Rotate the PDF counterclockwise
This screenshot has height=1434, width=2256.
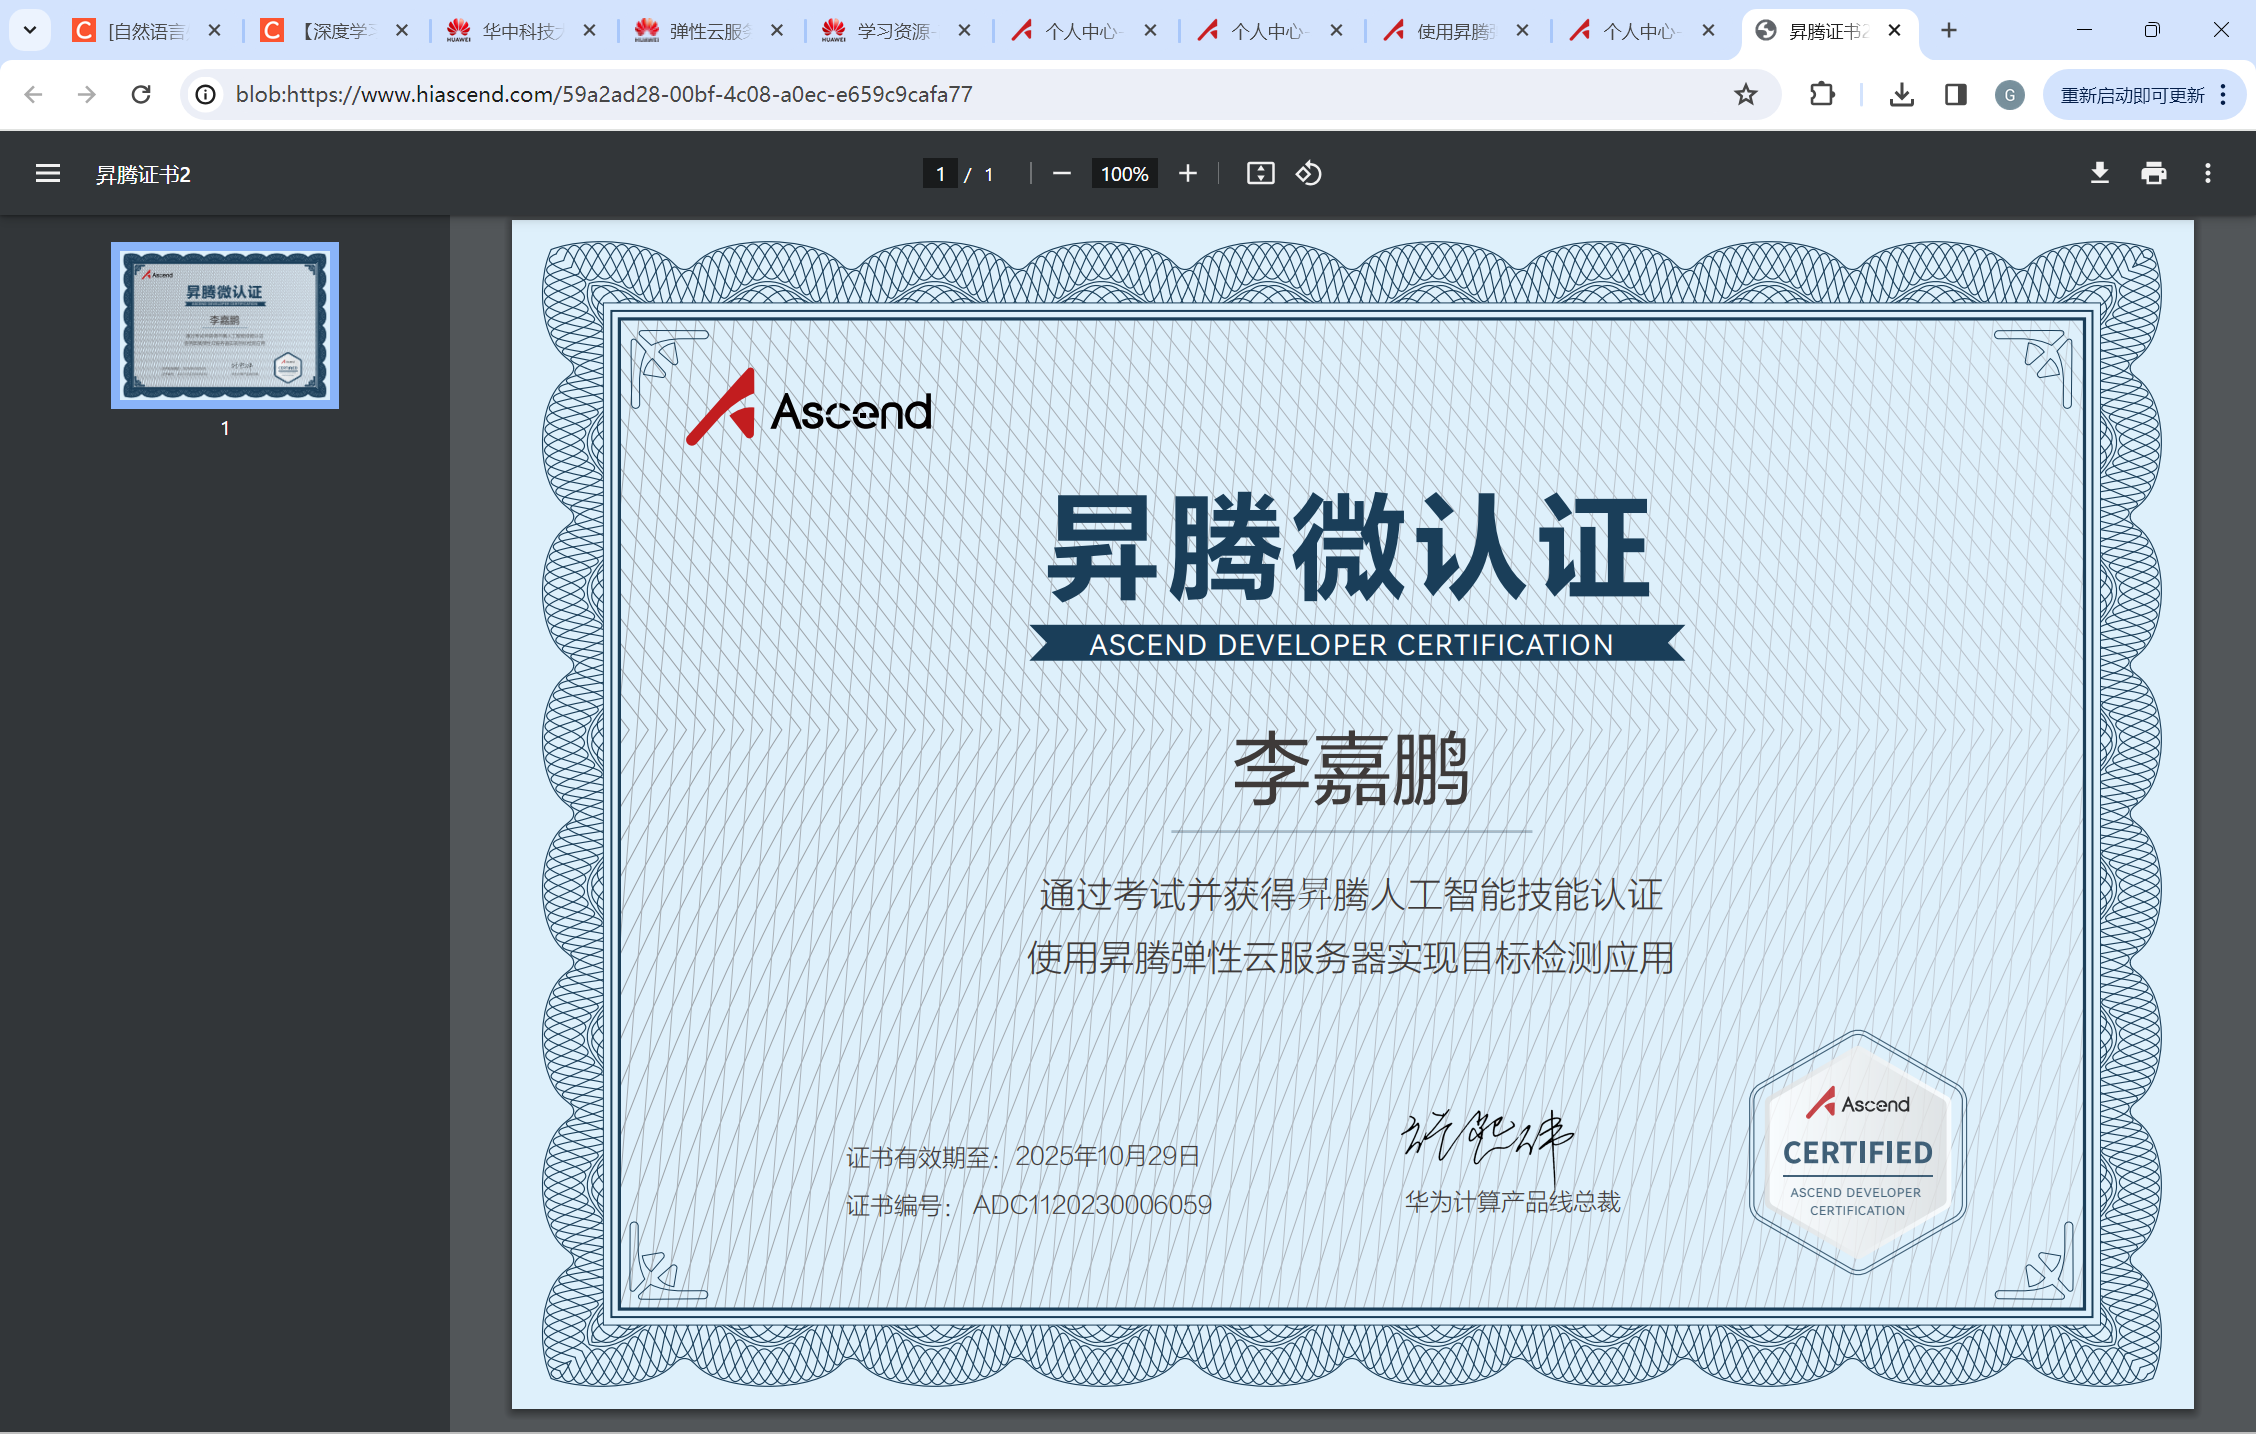pos(1309,174)
